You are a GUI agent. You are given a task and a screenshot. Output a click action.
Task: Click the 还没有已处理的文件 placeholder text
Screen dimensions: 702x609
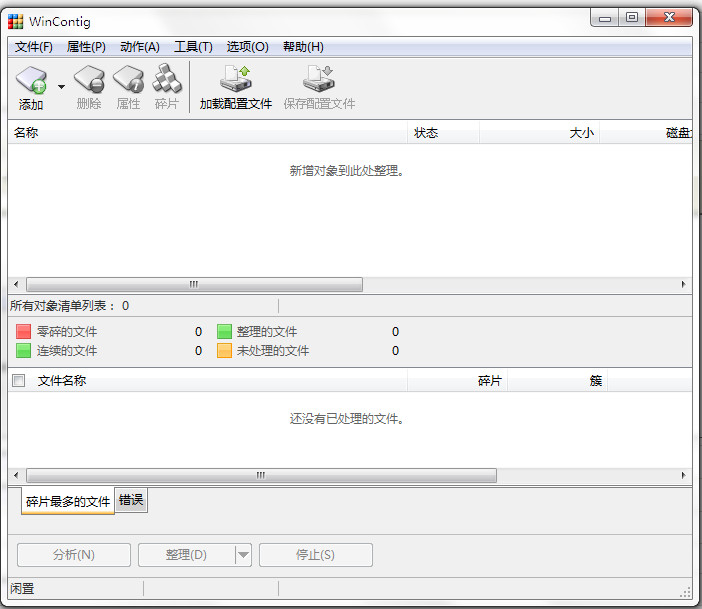[347, 419]
